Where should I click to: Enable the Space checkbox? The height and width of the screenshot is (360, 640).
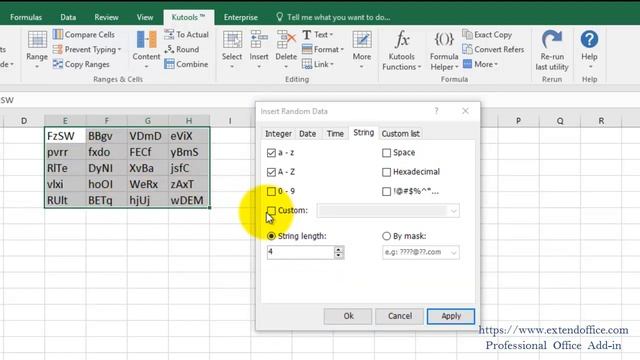[x=386, y=153]
